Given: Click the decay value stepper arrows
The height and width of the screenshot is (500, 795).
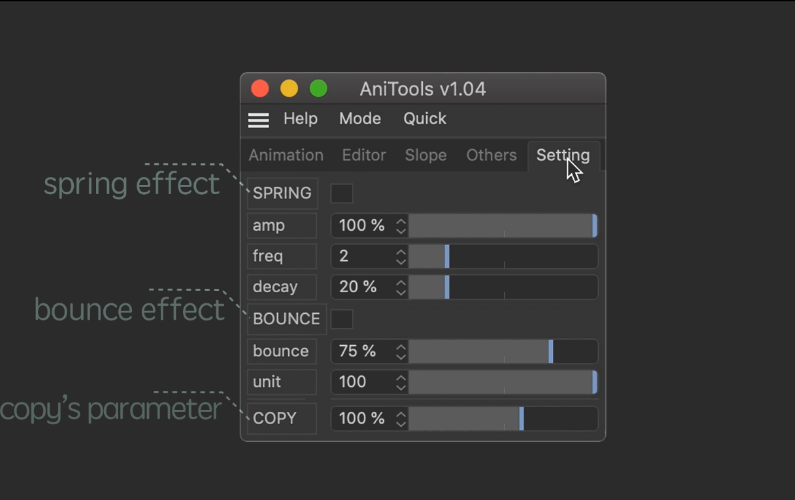Looking at the screenshot, I should [x=401, y=288].
